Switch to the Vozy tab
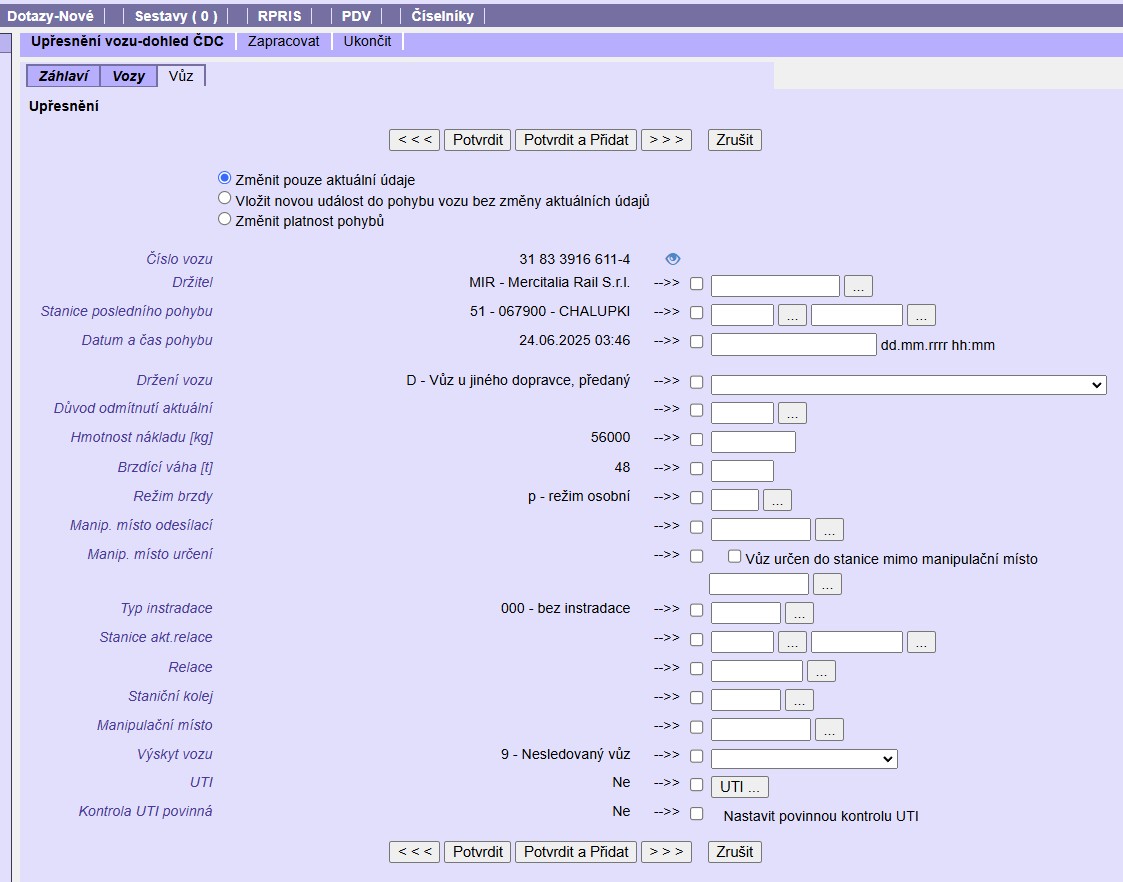Screen dimensions: 1123x882 tap(128, 76)
